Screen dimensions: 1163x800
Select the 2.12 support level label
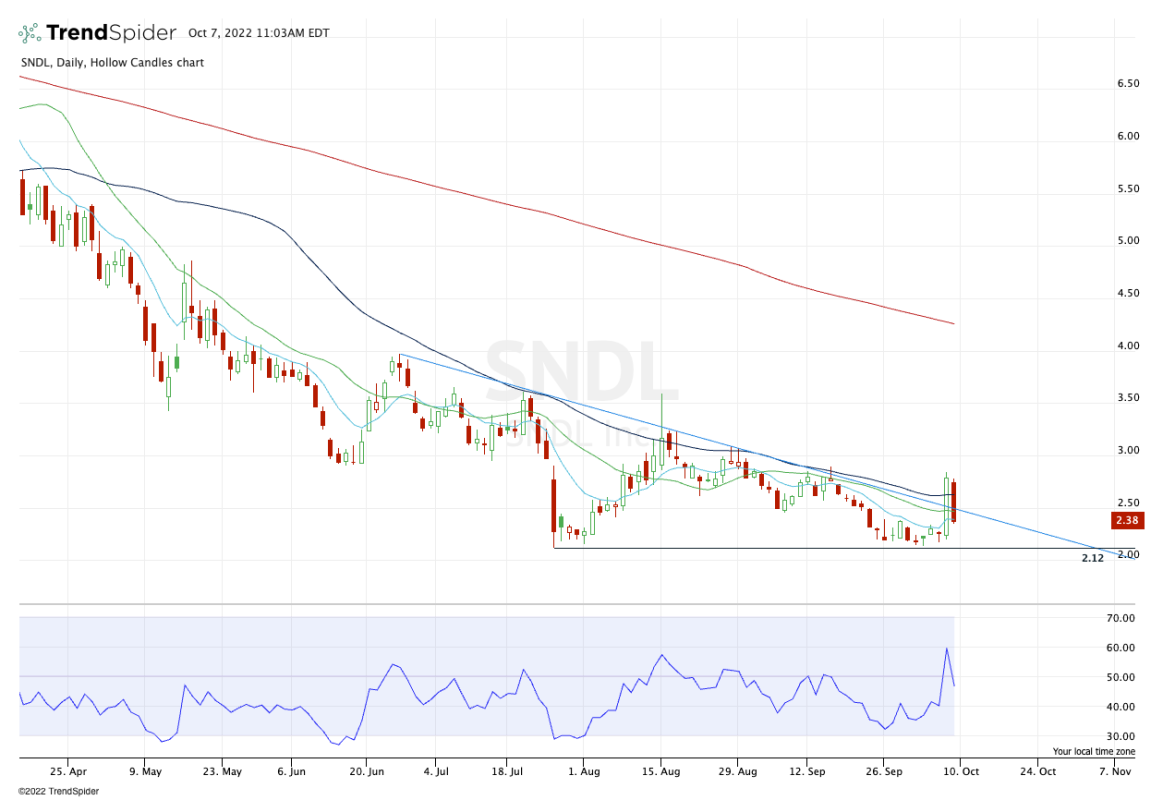click(1092, 557)
